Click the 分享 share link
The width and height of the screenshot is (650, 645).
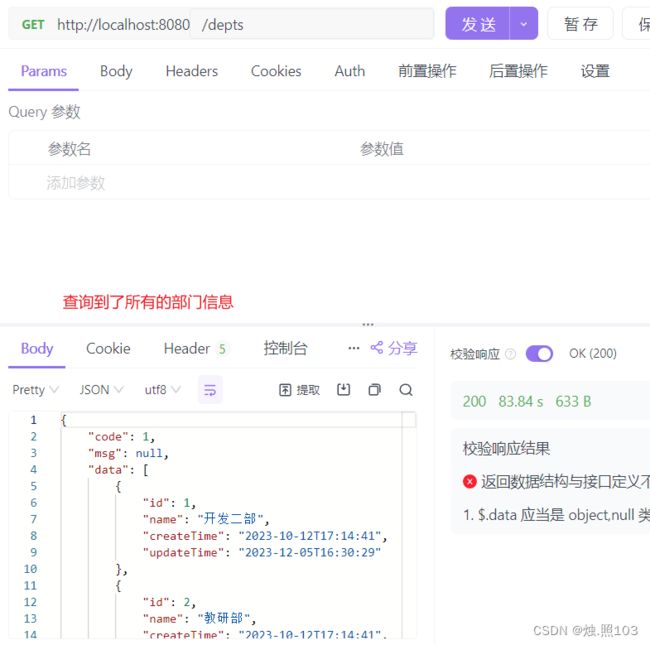point(394,348)
